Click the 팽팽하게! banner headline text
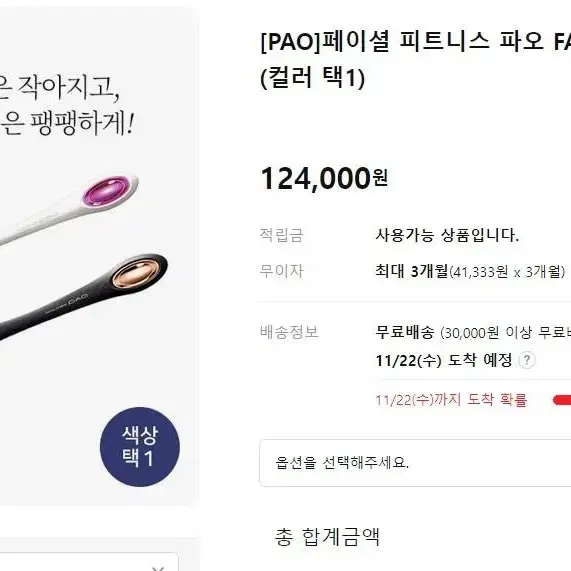Screen dimensions: 571x571 pyautogui.click(x=82, y=123)
